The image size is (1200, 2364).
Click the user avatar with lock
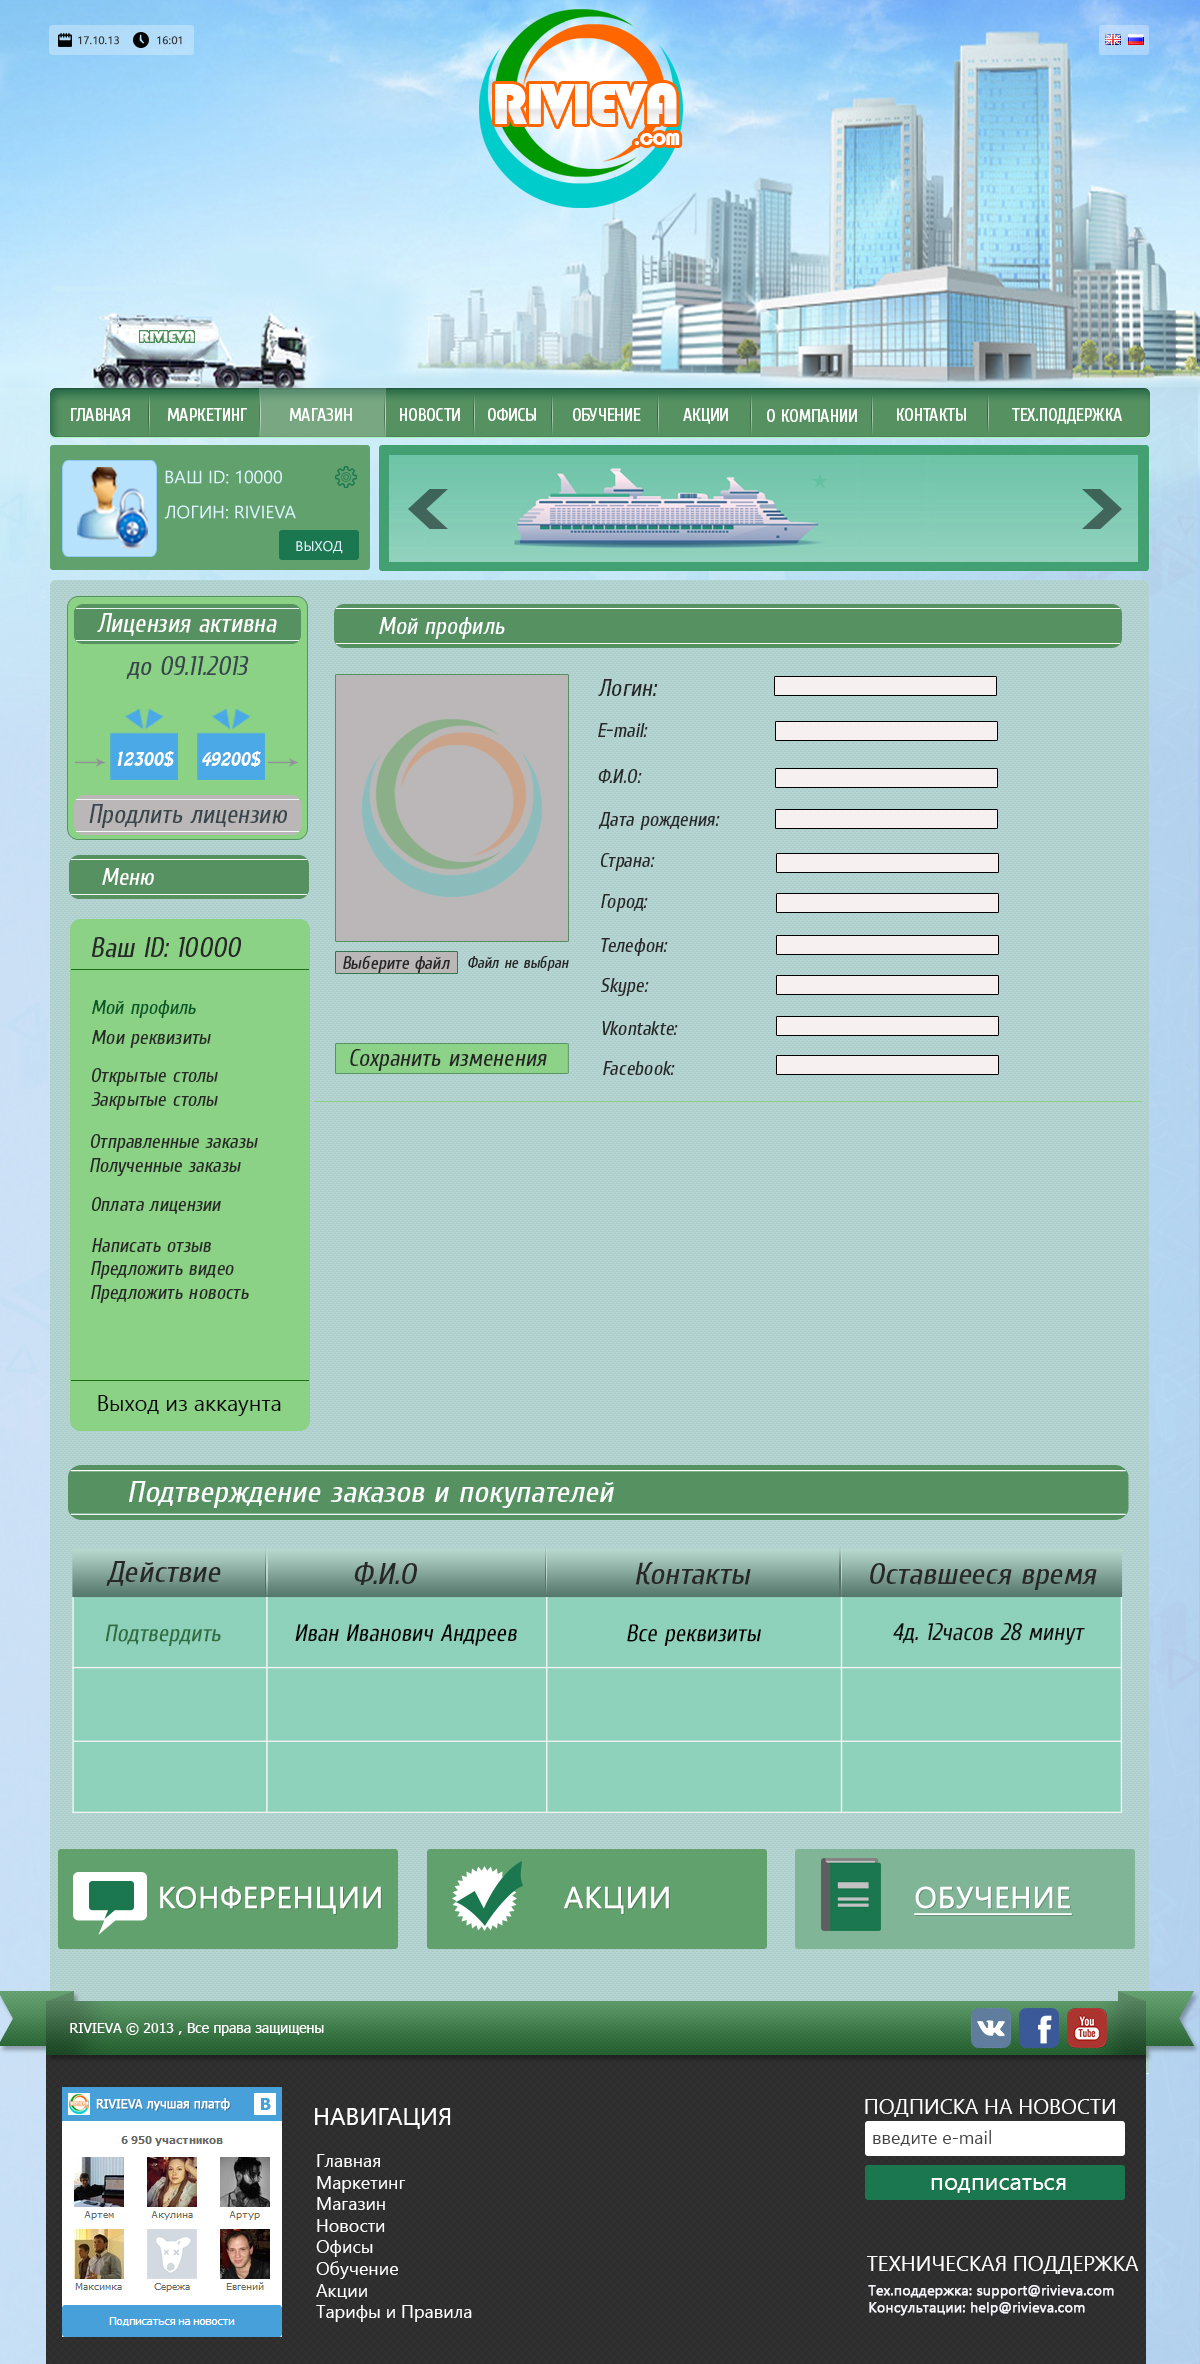coord(109,508)
